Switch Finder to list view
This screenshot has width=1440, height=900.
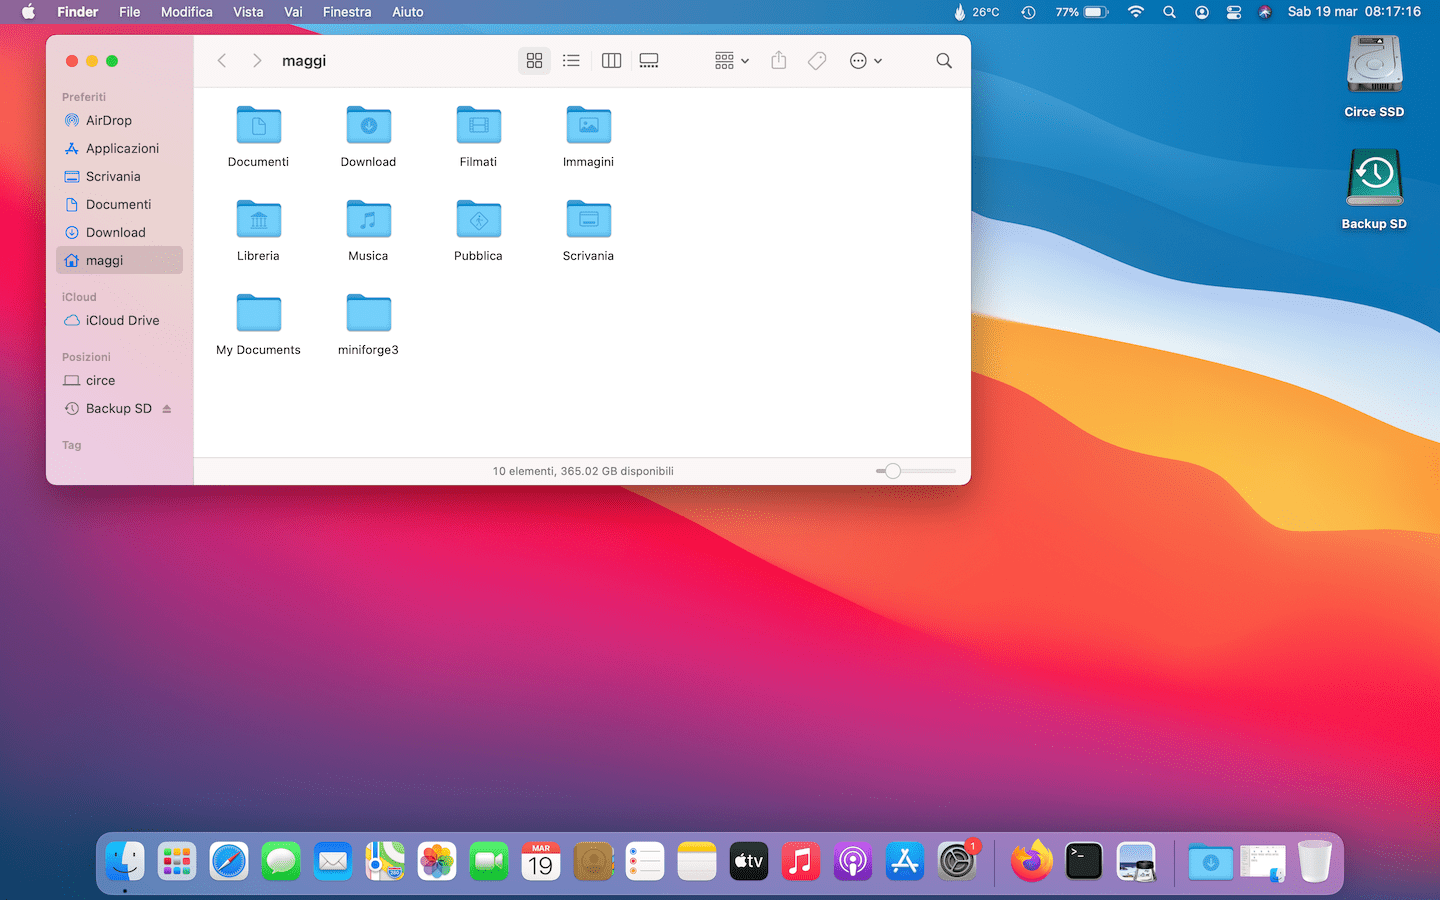coord(571,61)
